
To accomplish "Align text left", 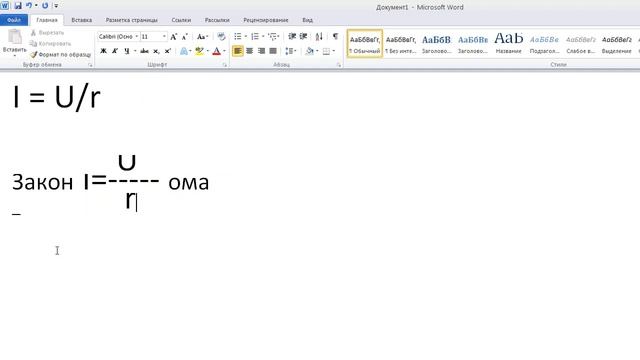I will (238, 51).
